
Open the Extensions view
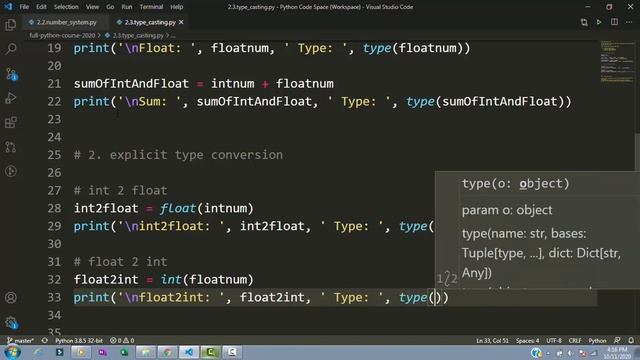[11, 122]
